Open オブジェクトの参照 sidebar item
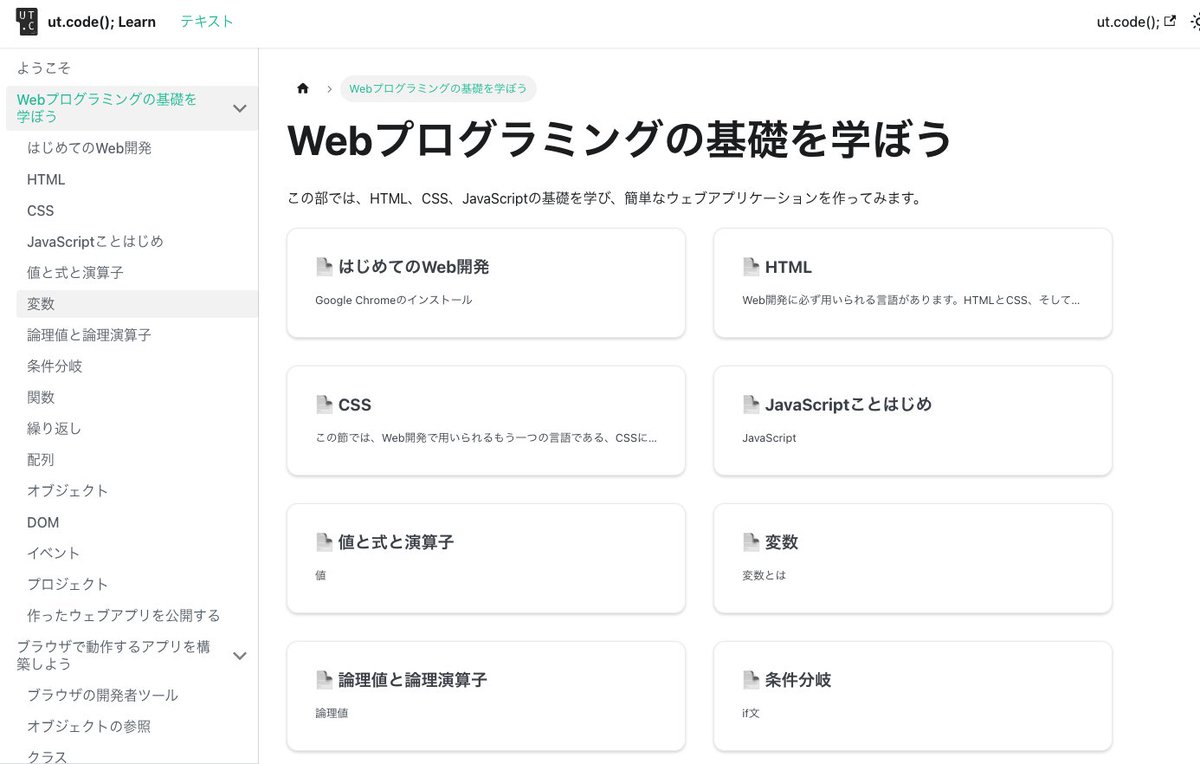The height and width of the screenshot is (764, 1200). (x=89, y=726)
